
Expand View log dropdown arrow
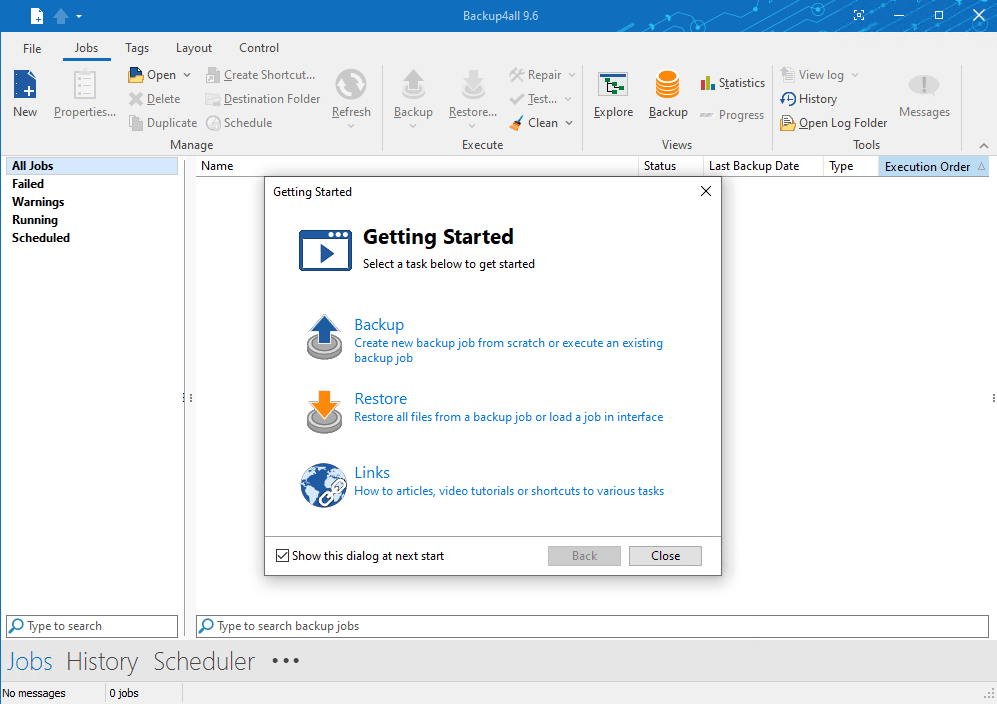(855, 75)
